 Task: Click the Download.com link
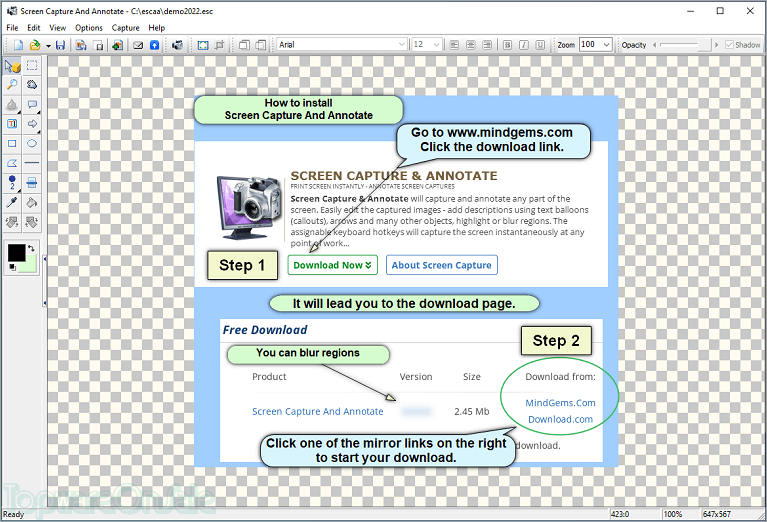point(561,419)
